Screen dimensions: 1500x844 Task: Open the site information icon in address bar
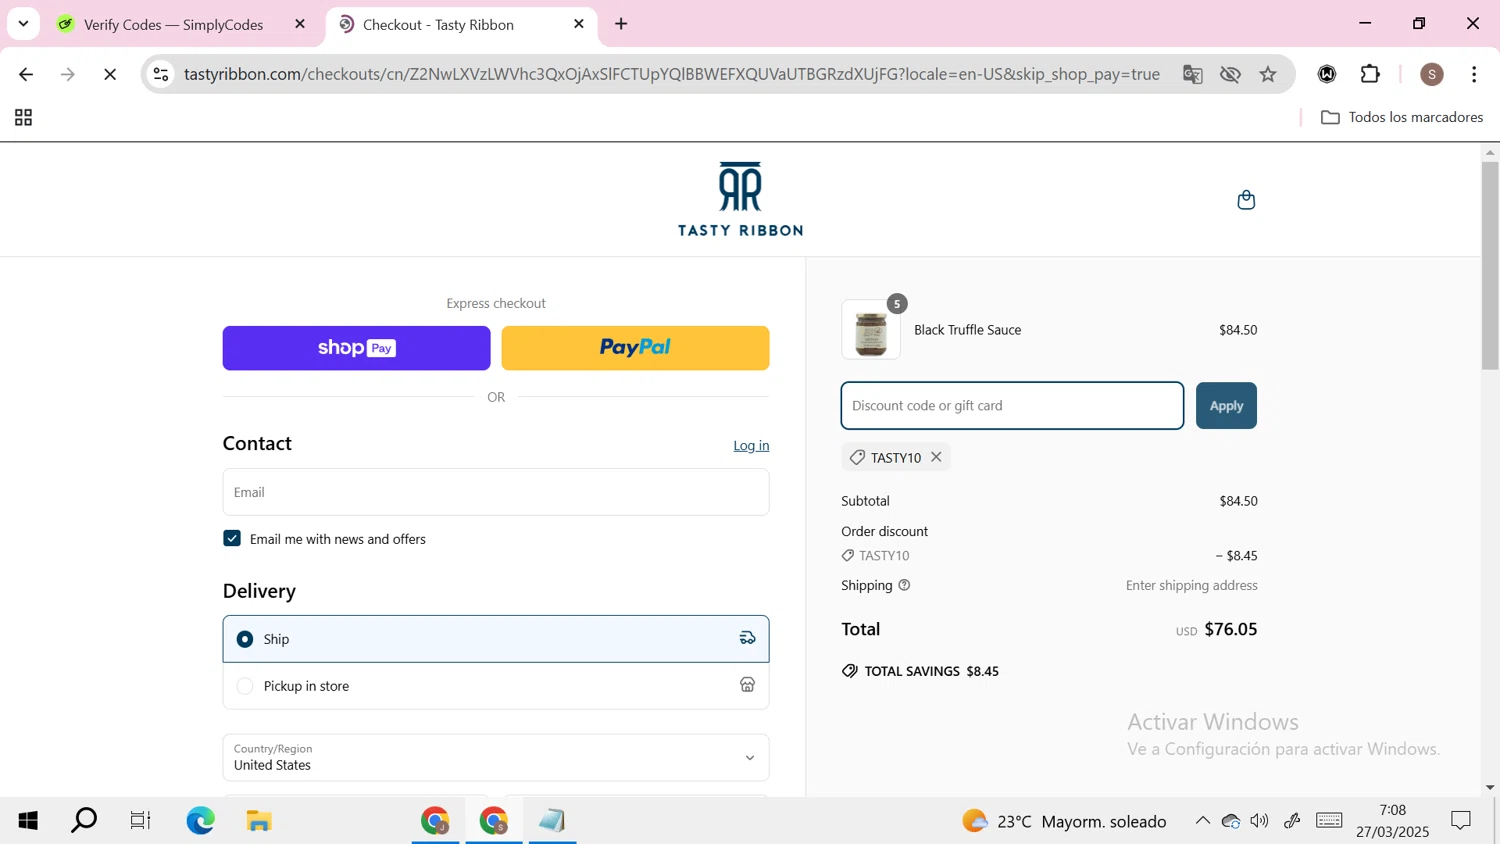(x=161, y=74)
